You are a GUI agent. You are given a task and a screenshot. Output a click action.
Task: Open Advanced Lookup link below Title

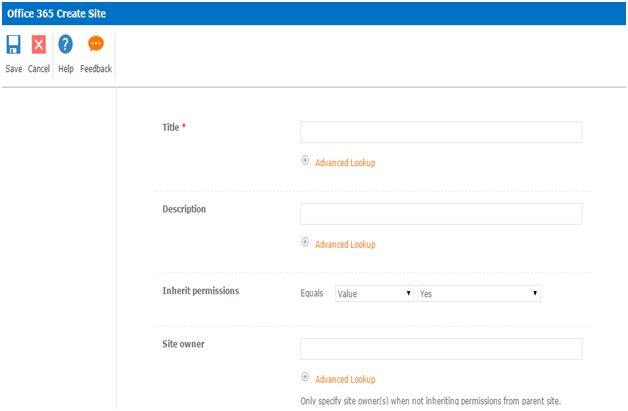tap(345, 163)
